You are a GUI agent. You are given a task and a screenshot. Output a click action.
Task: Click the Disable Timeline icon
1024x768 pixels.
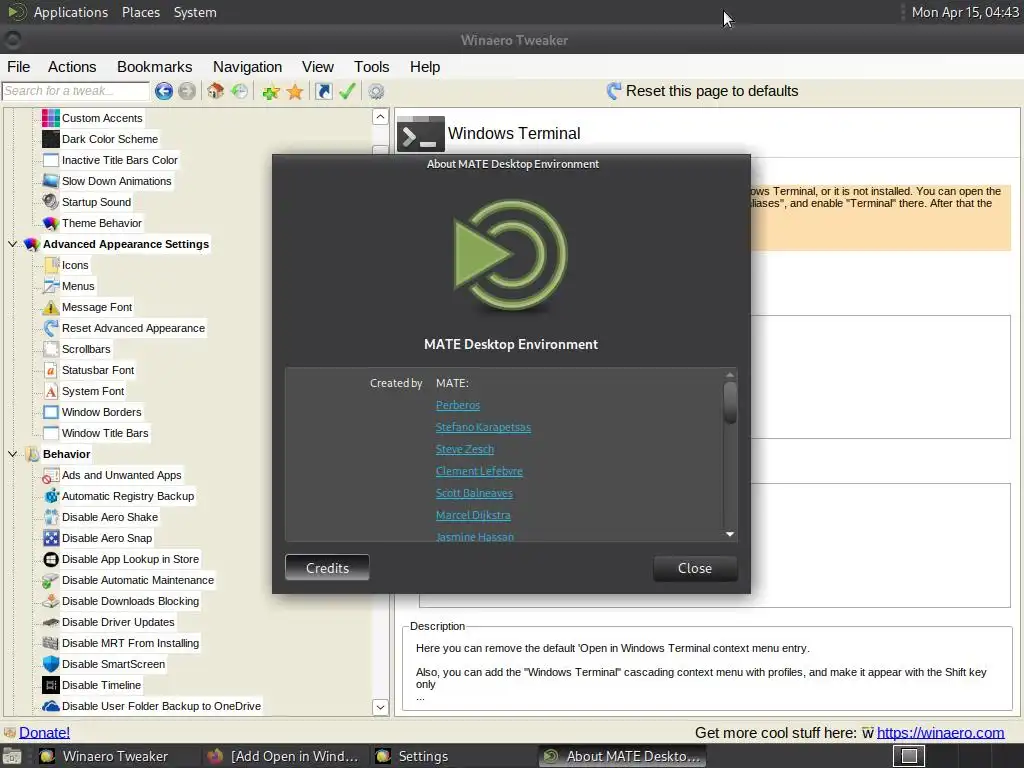(50, 685)
